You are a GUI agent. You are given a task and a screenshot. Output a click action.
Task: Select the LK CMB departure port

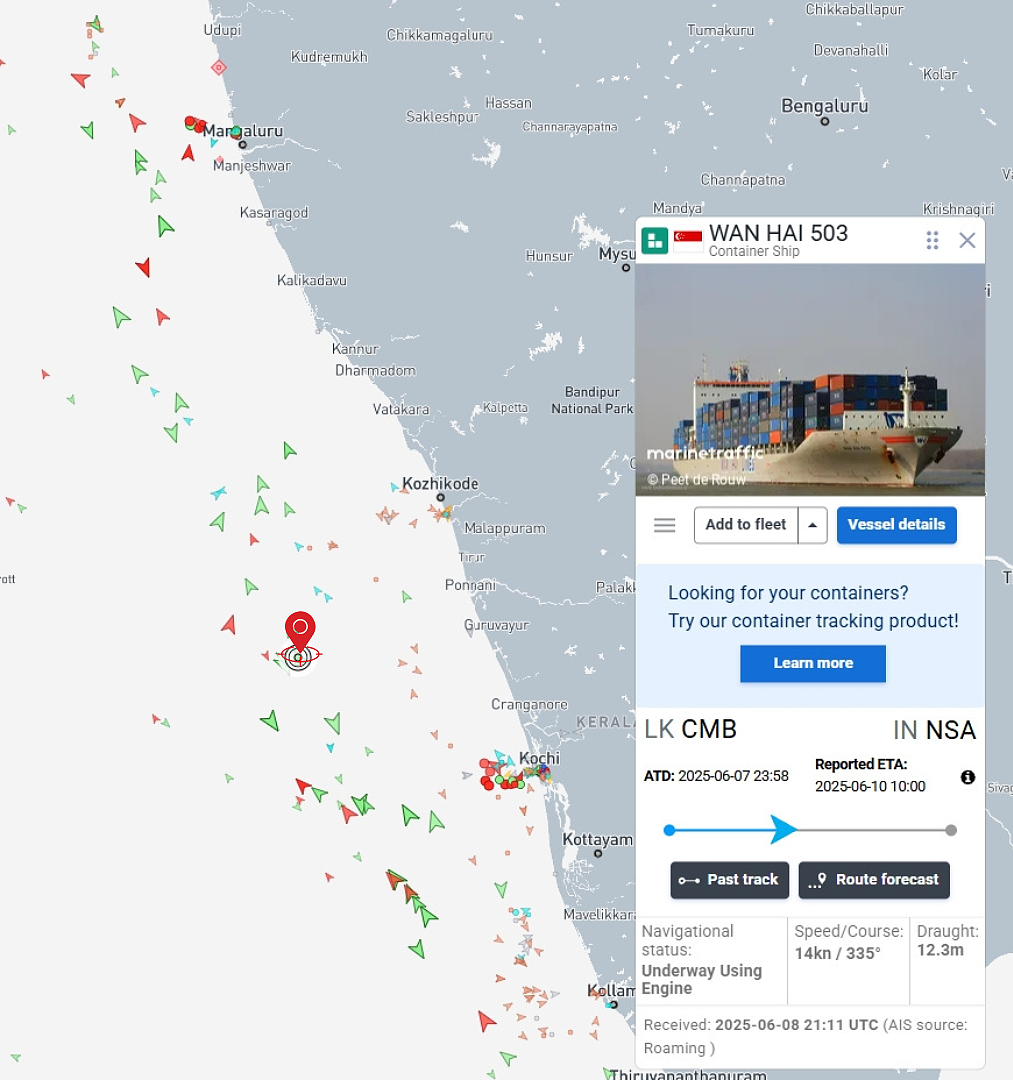coord(690,729)
